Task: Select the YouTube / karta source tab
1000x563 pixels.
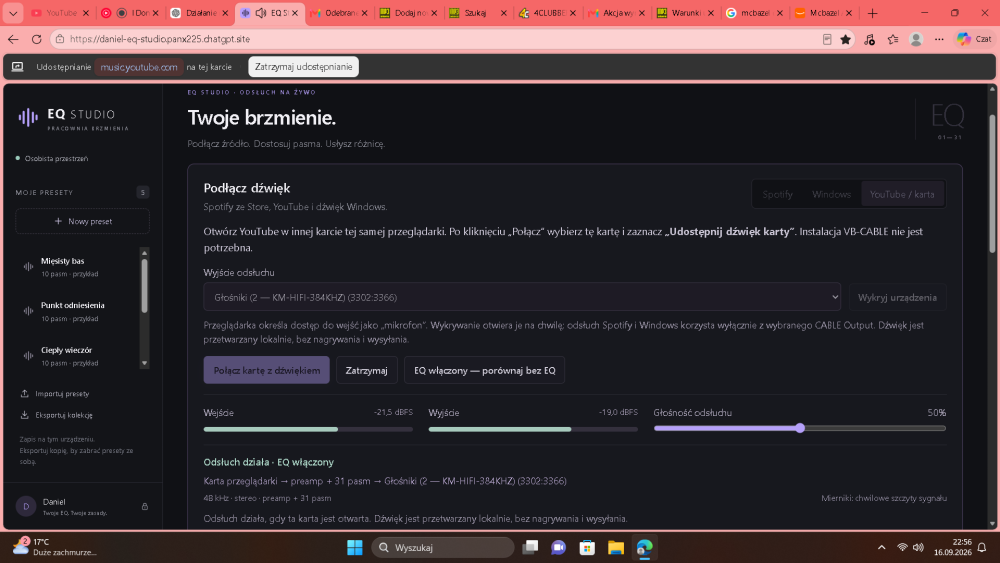Action: click(x=902, y=194)
